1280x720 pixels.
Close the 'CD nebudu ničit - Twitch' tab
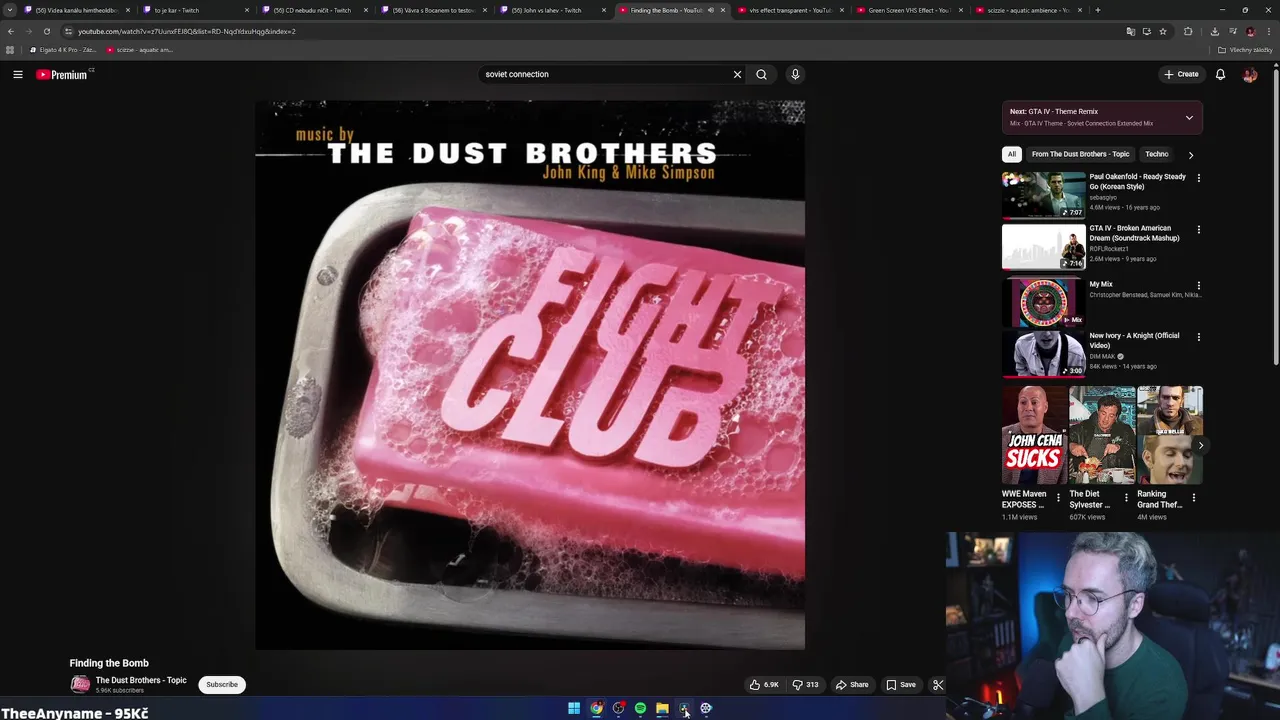[x=366, y=10]
